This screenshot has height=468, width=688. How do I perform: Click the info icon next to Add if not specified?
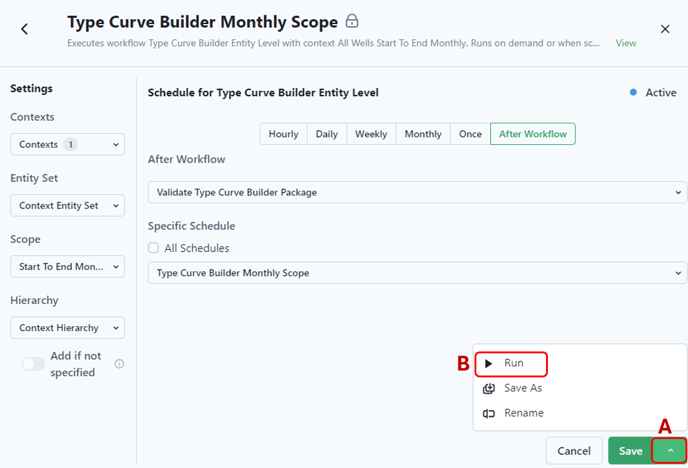119,364
